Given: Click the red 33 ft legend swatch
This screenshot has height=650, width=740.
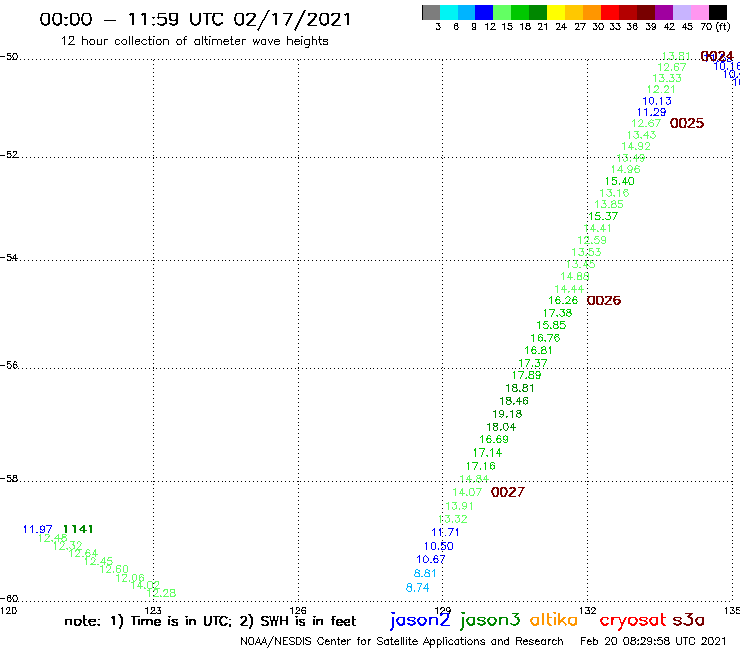Looking at the screenshot, I should [610, 13].
